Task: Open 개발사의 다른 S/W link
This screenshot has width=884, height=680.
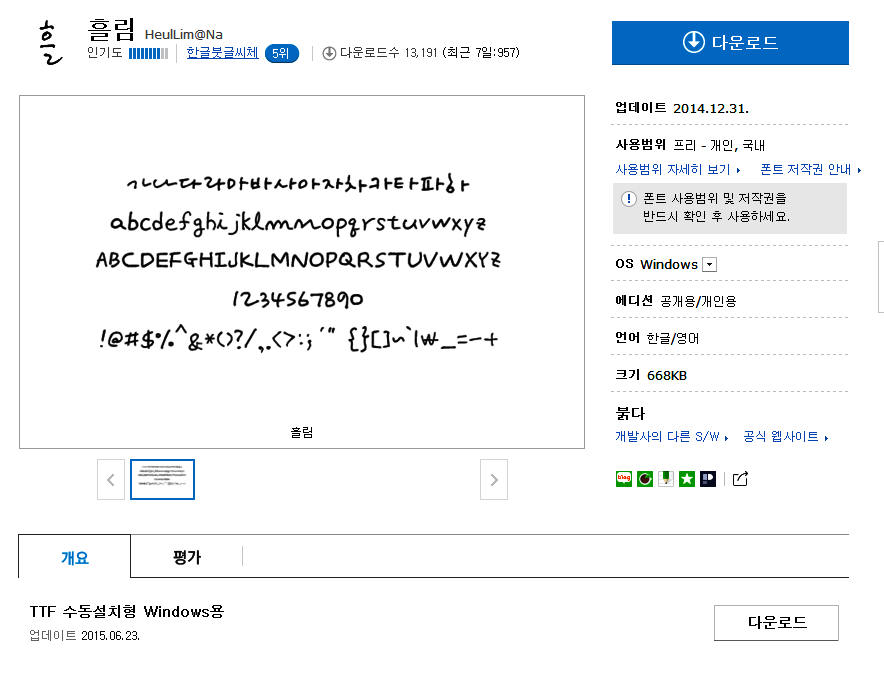Action: tap(671, 436)
